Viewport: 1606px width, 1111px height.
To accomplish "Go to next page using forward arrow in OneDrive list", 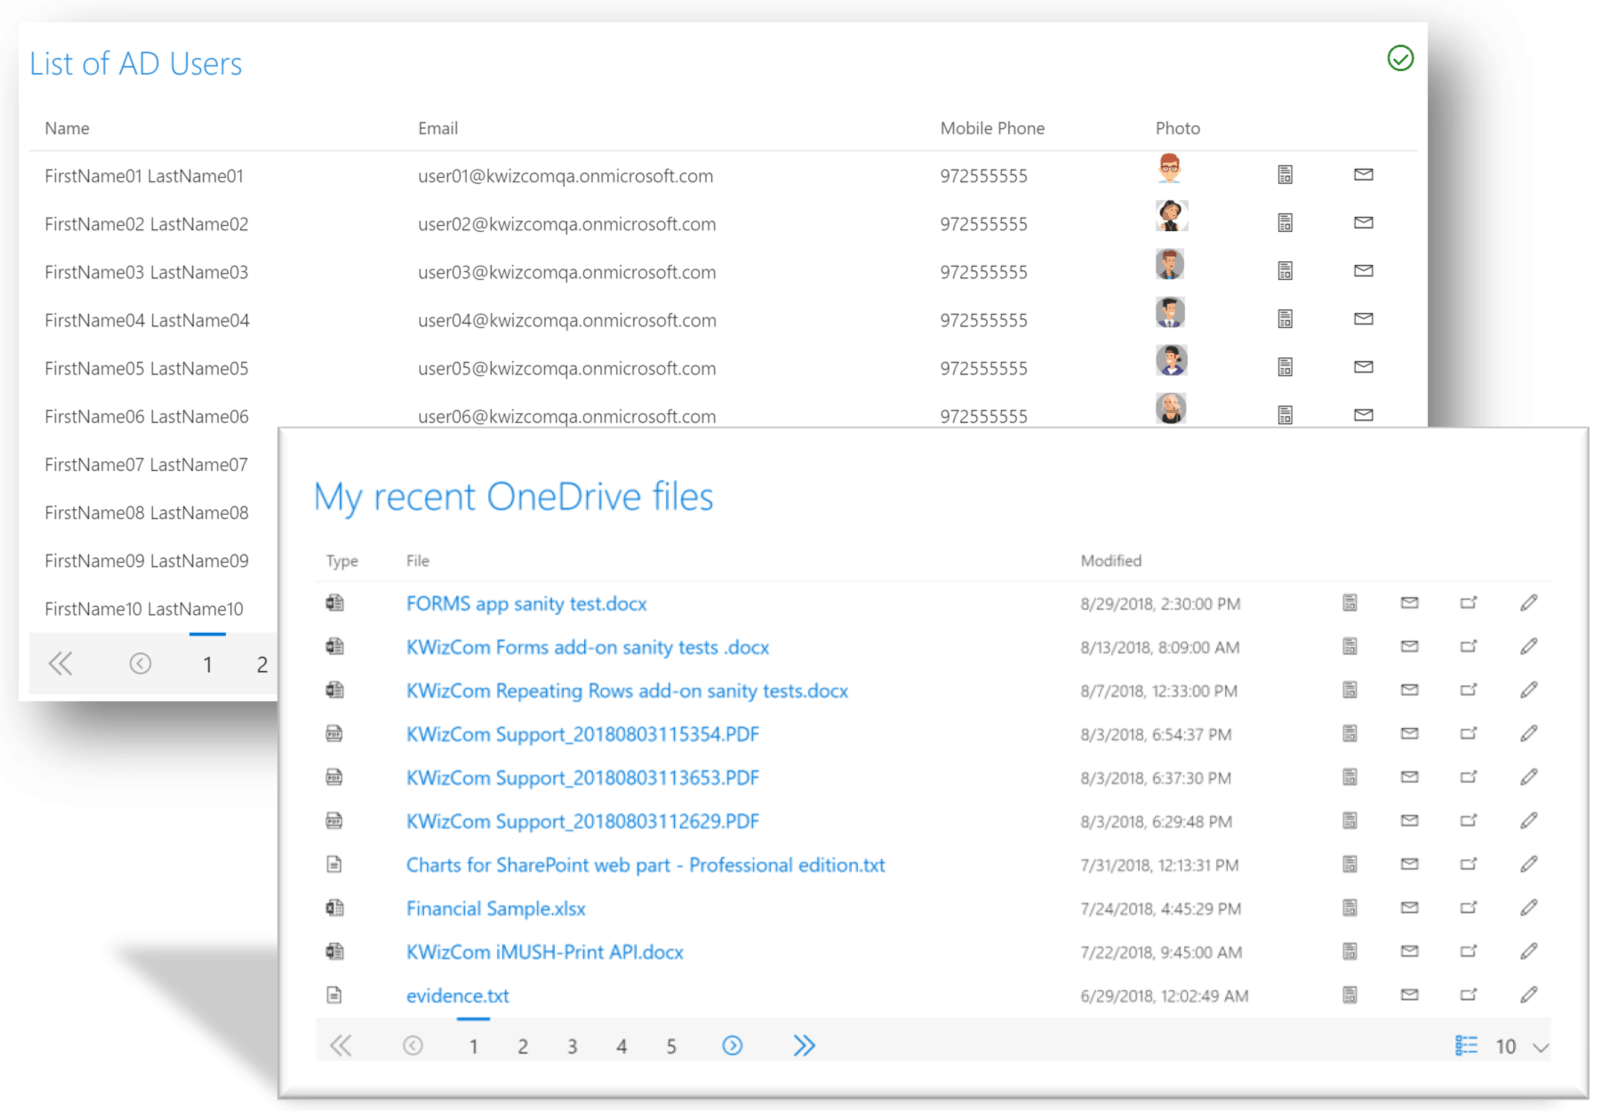I will tap(733, 1045).
